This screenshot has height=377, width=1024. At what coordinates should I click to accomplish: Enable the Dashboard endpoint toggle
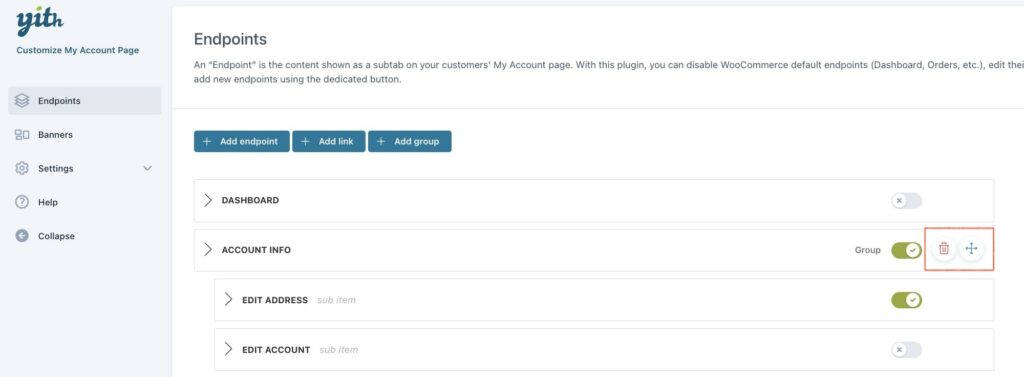(x=906, y=201)
